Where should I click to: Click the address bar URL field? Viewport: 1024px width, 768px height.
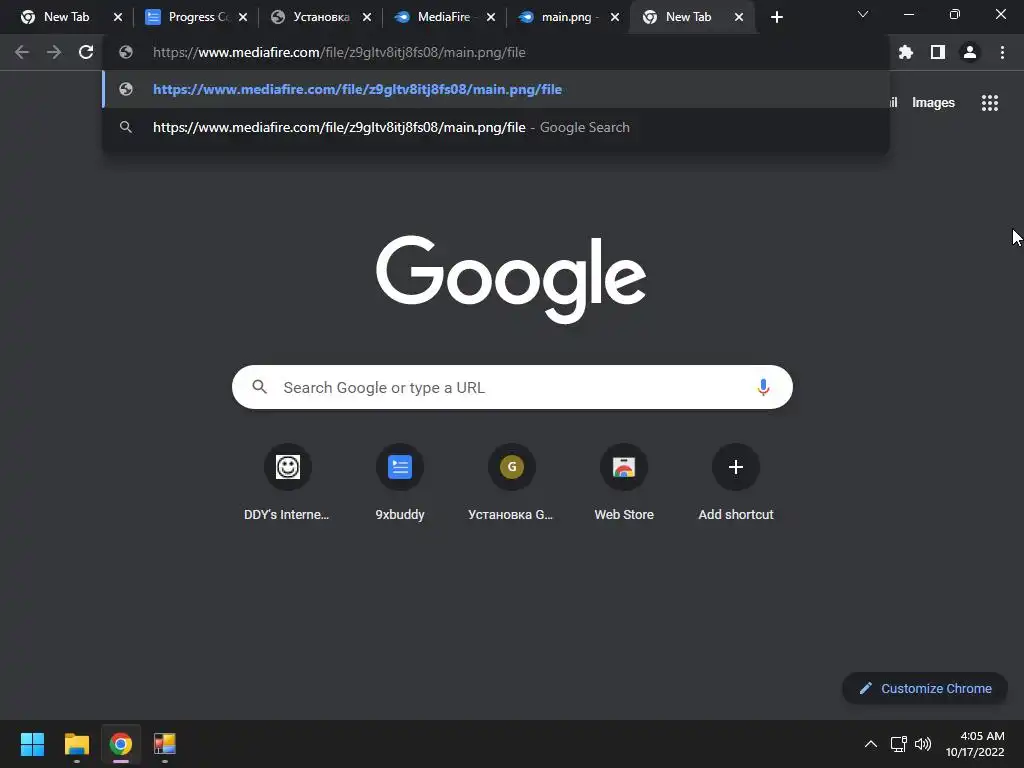pos(496,52)
